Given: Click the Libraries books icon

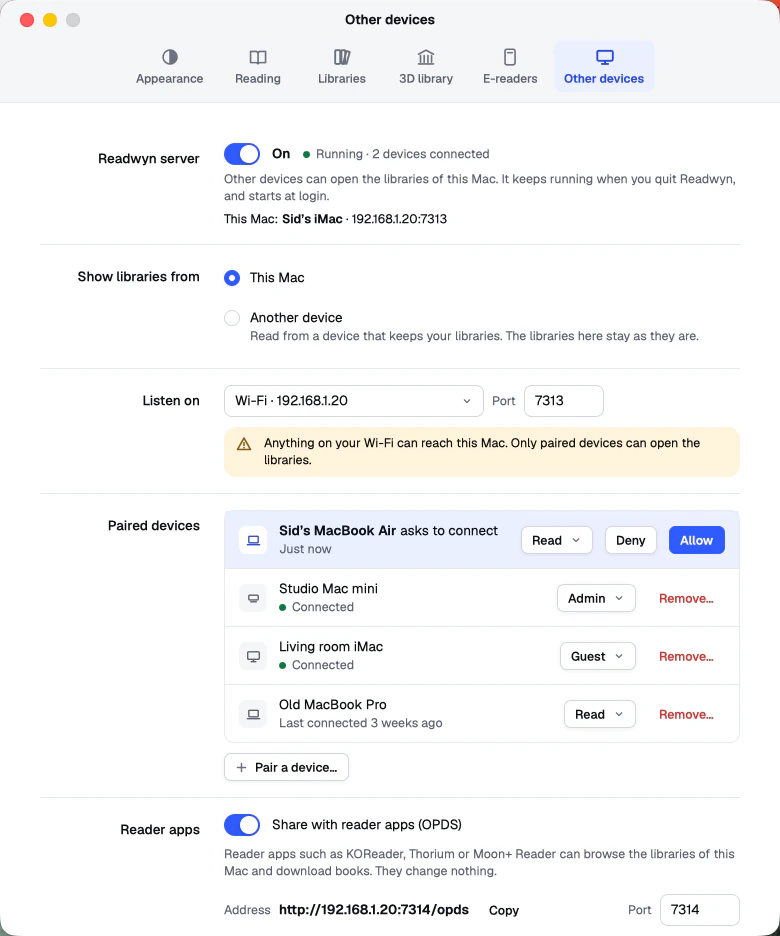Looking at the screenshot, I should point(342,57).
